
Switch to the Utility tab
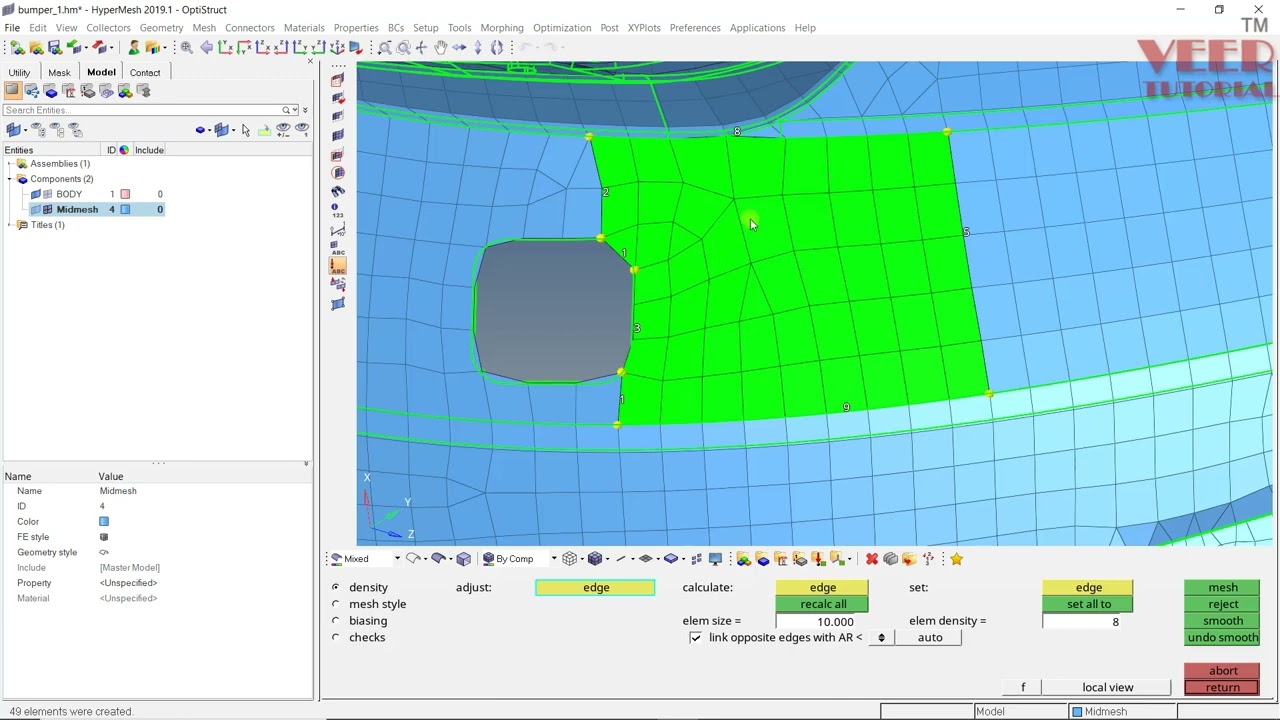click(19, 72)
